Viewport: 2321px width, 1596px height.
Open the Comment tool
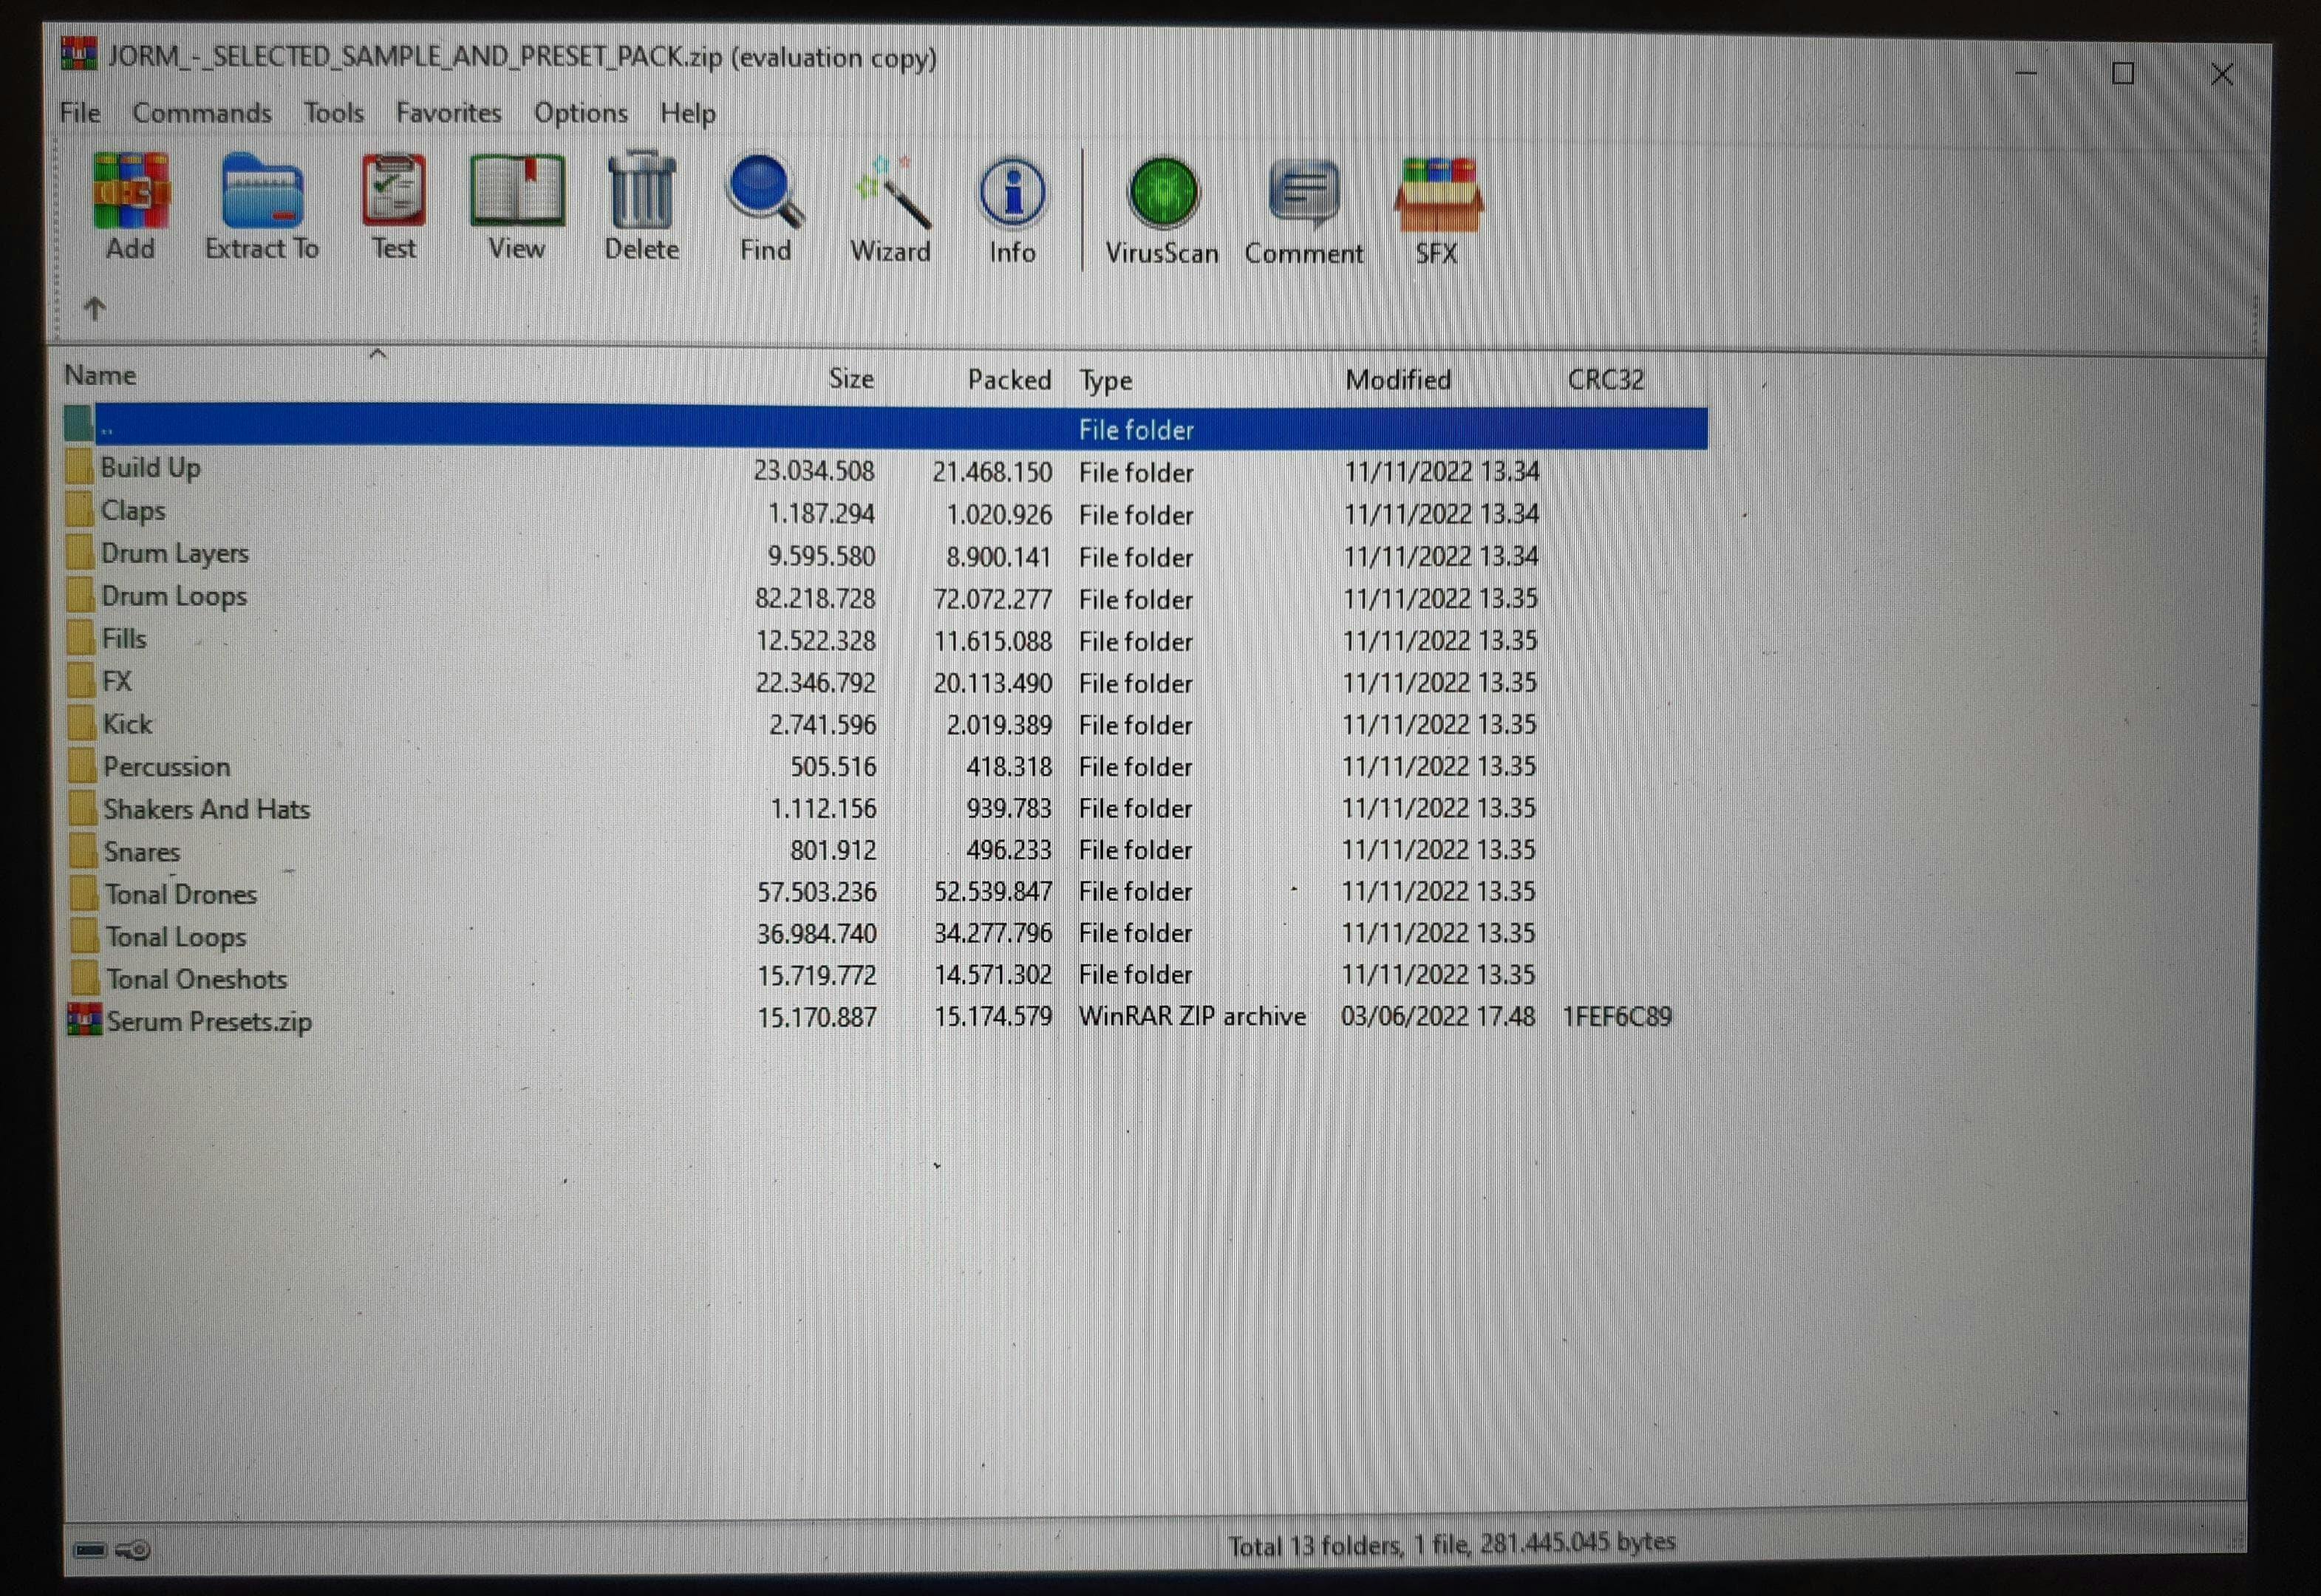(x=1303, y=208)
